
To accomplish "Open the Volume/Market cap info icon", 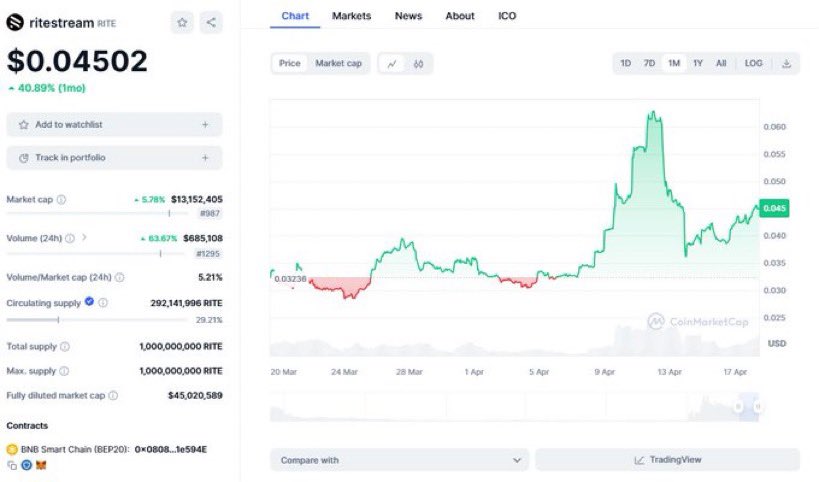I will [120, 277].
